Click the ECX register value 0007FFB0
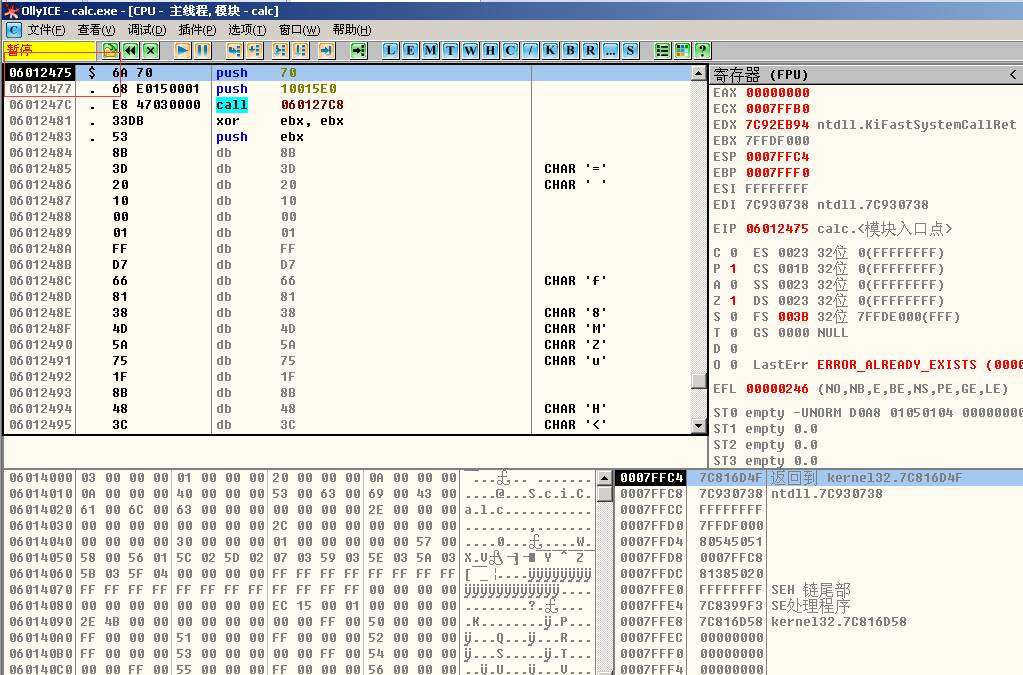Viewport: 1023px width, 675px height. [x=778, y=109]
